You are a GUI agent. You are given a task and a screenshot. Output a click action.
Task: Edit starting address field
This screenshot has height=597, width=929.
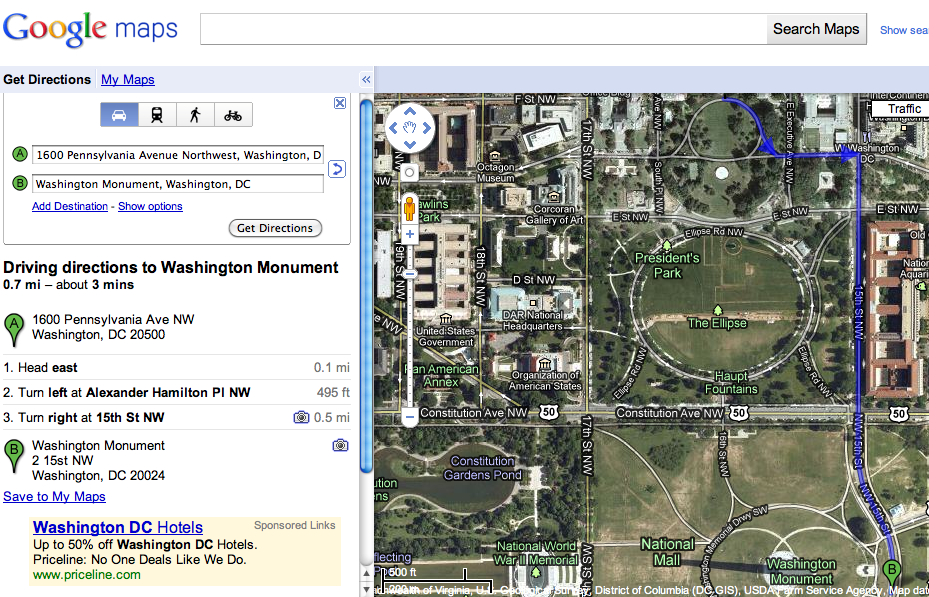coord(178,155)
